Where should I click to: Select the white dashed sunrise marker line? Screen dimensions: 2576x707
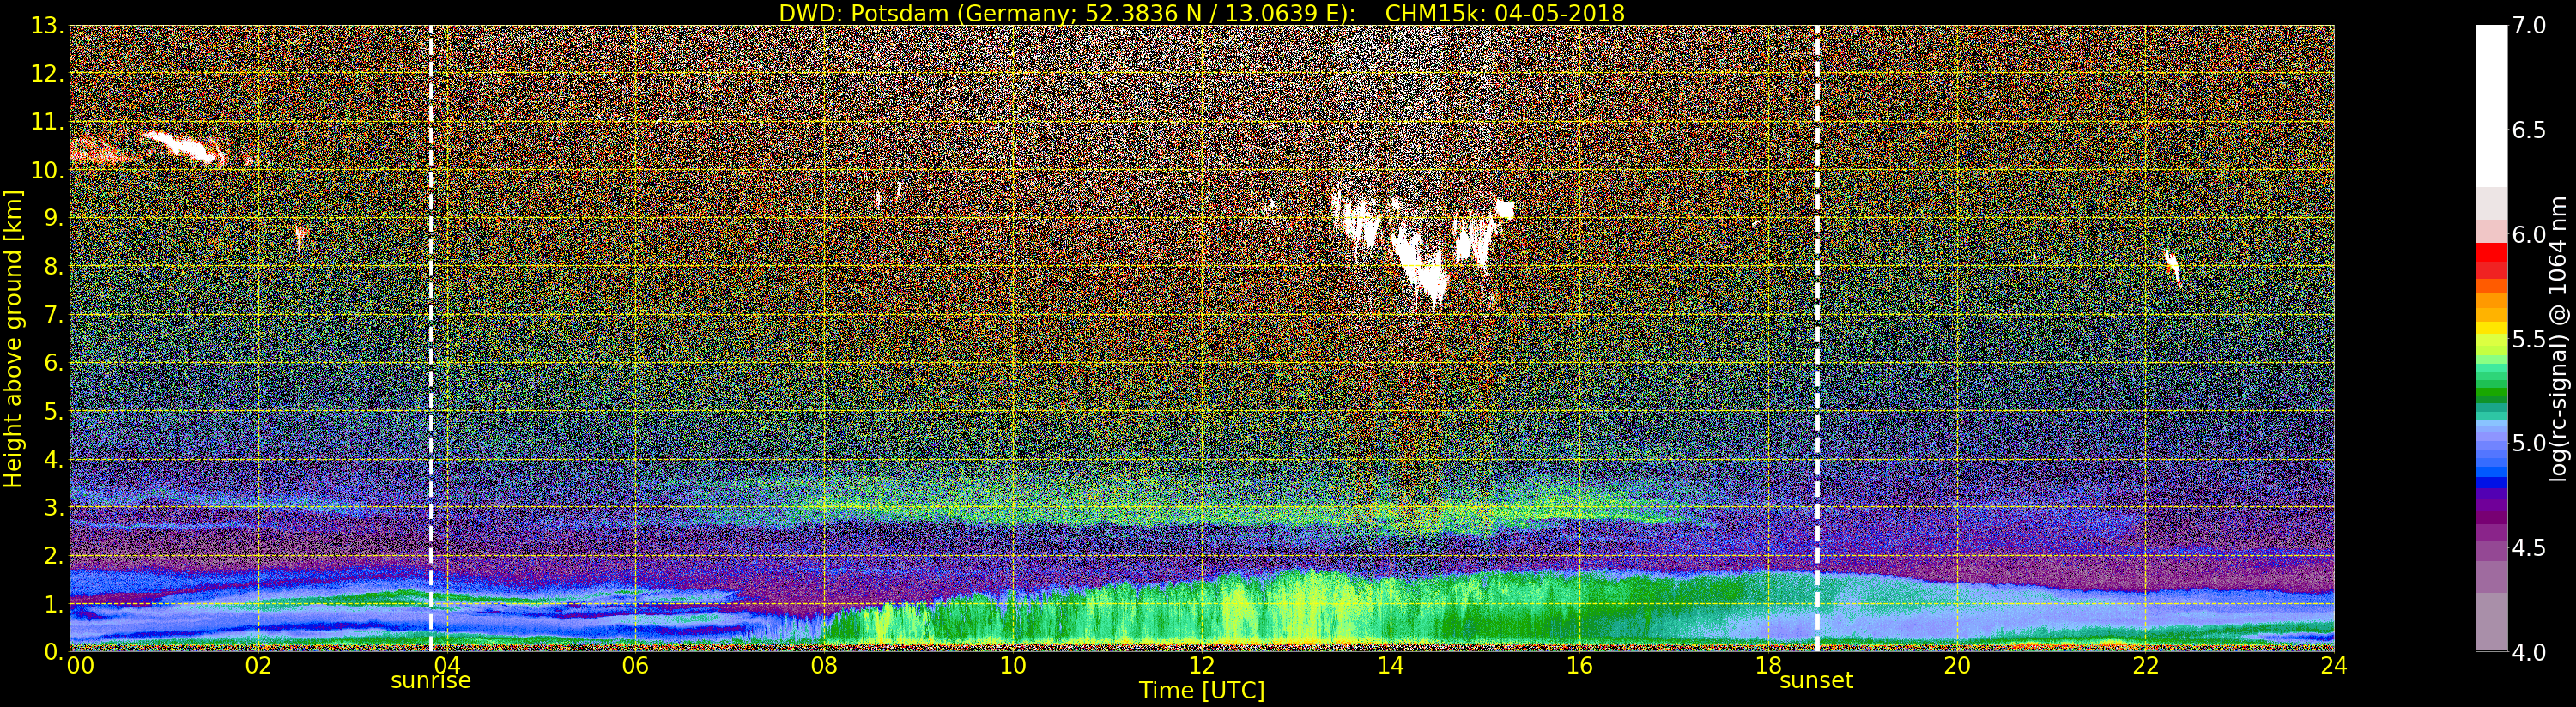431,338
